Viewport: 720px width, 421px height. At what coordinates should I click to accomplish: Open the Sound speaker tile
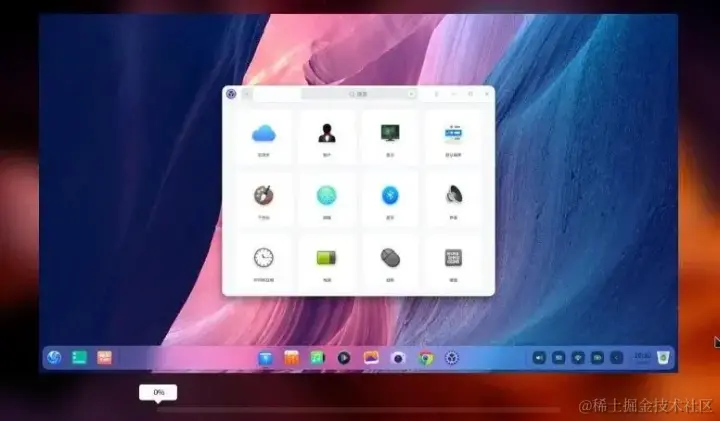tap(453, 199)
